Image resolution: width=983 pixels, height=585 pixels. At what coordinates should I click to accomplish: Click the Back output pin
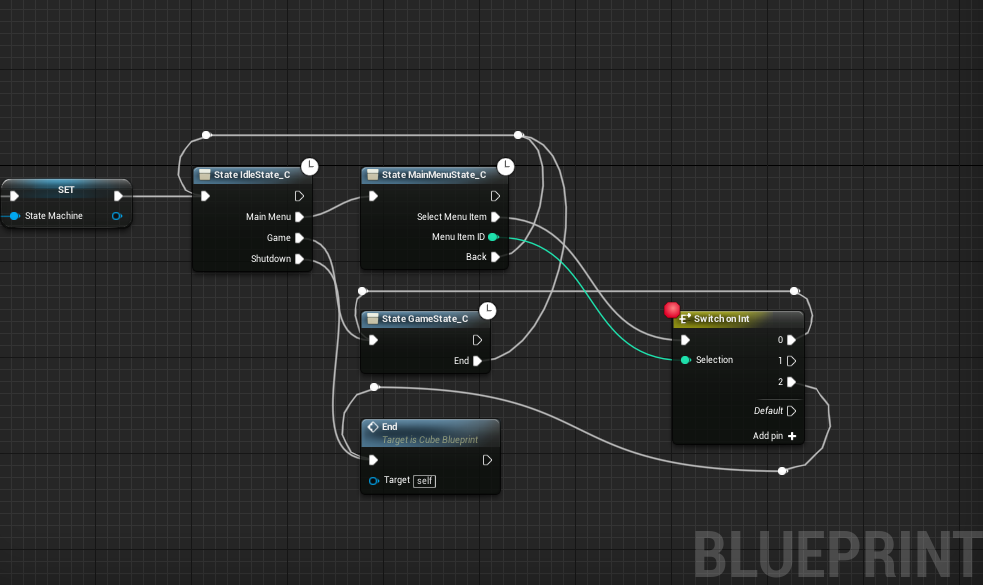[x=495, y=257]
